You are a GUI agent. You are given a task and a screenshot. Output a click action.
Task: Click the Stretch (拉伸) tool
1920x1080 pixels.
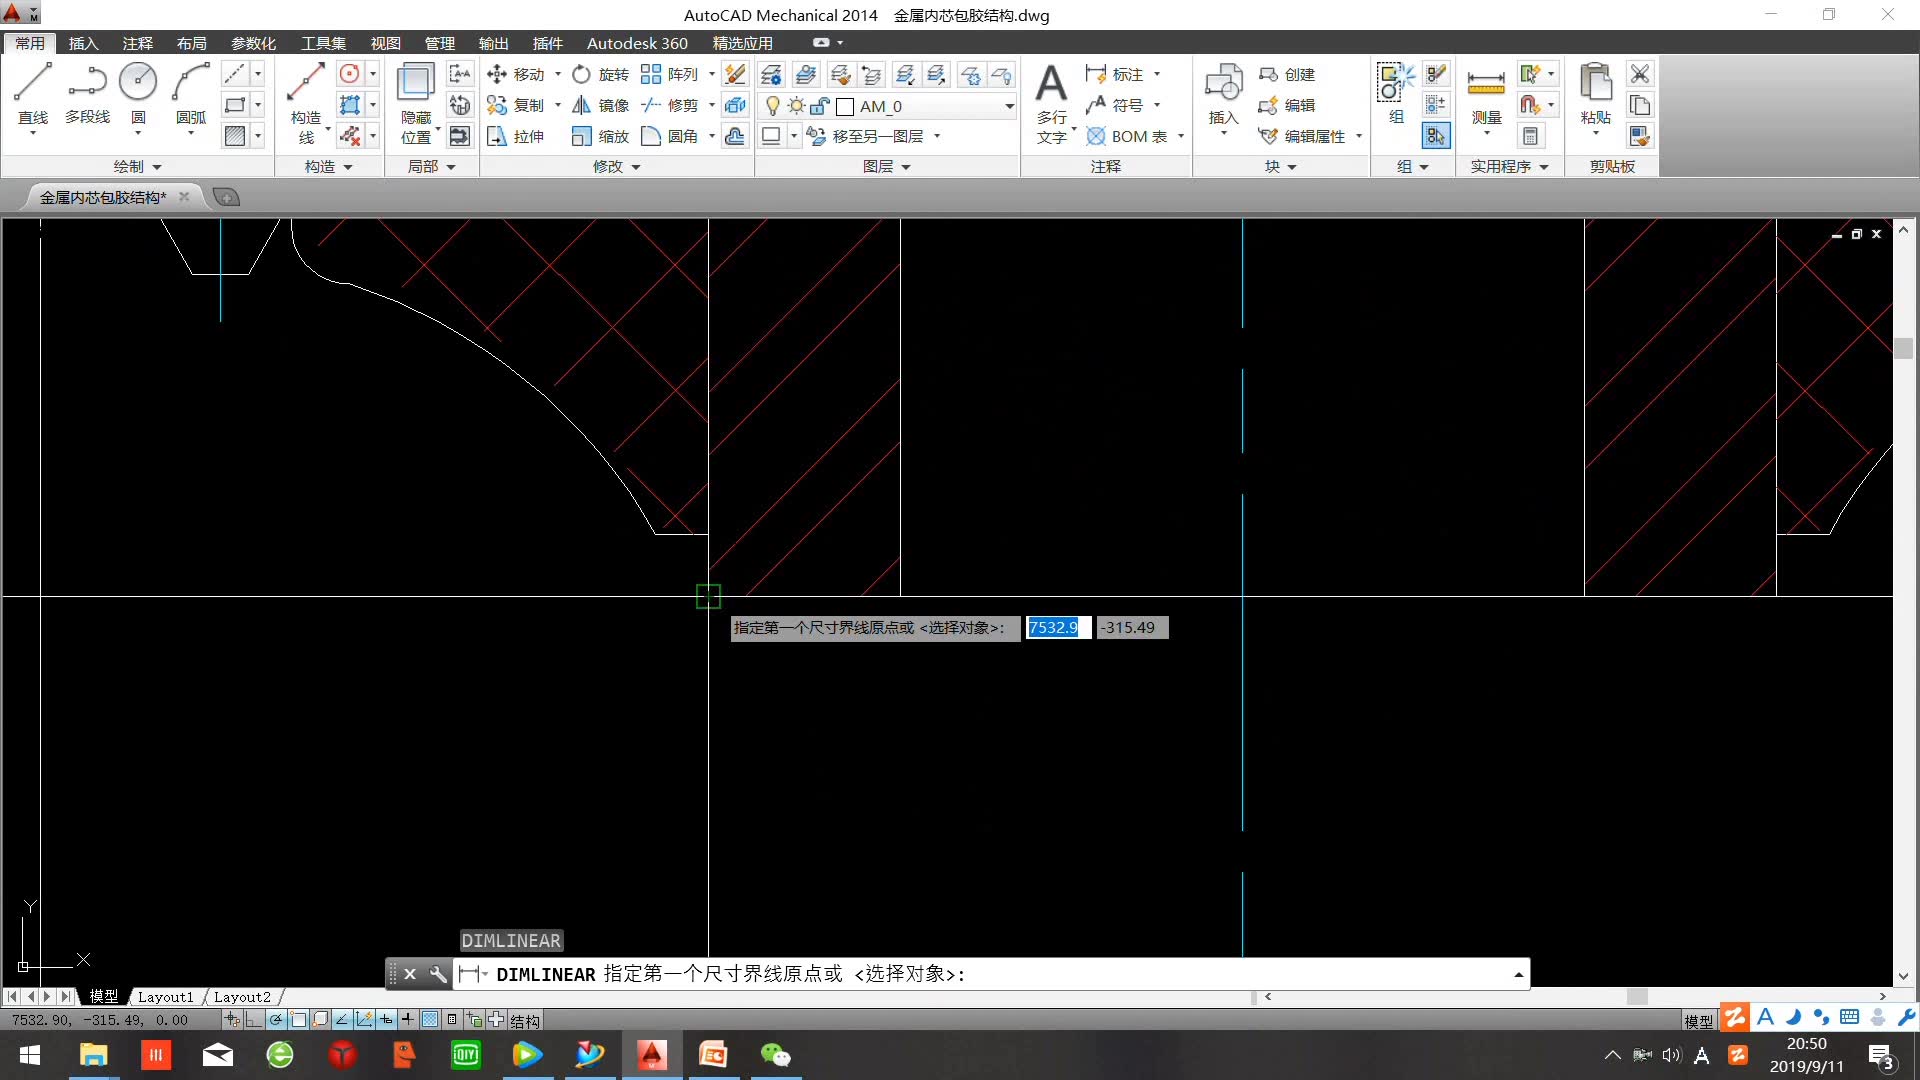pos(516,137)
